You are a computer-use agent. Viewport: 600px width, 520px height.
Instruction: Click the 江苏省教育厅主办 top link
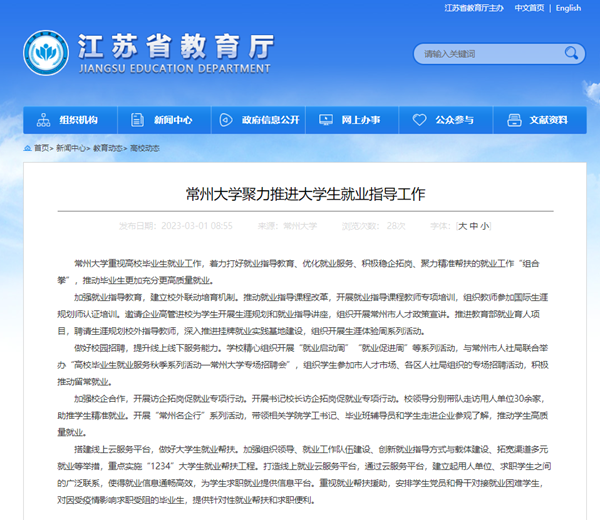pyautogui.click(x=474, y=8)
